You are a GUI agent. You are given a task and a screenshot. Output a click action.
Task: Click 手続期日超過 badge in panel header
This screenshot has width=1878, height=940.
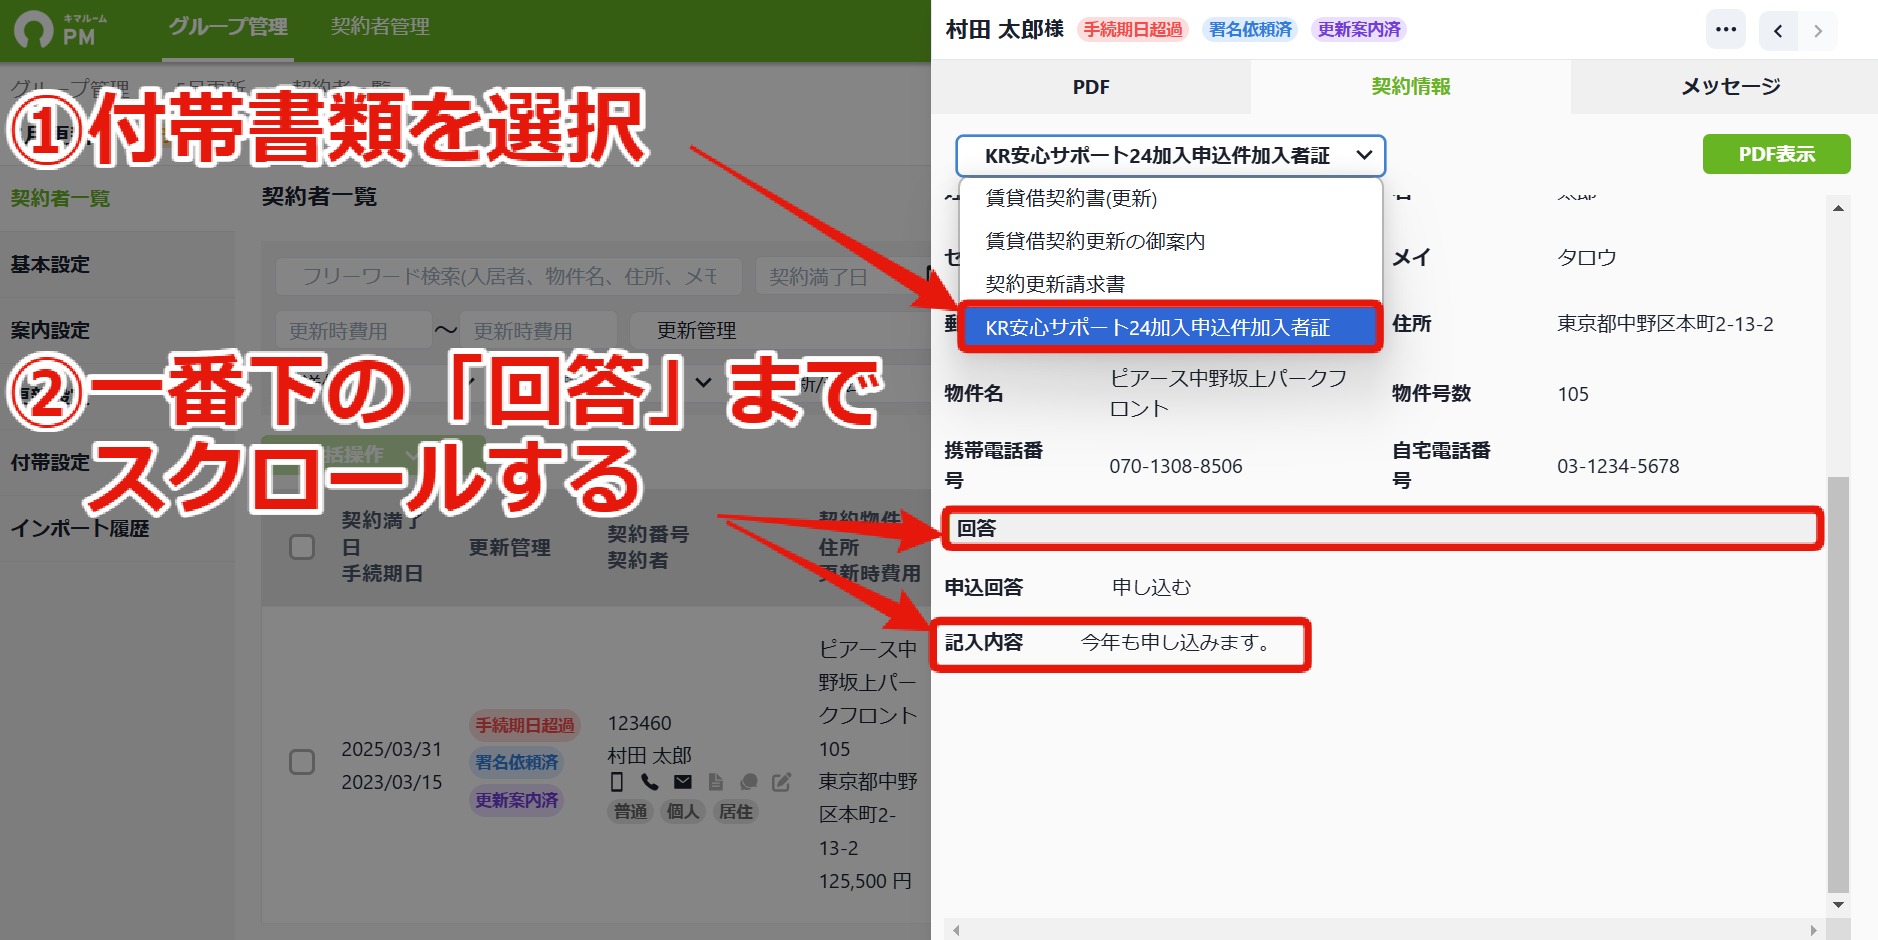click(1133, 30)
